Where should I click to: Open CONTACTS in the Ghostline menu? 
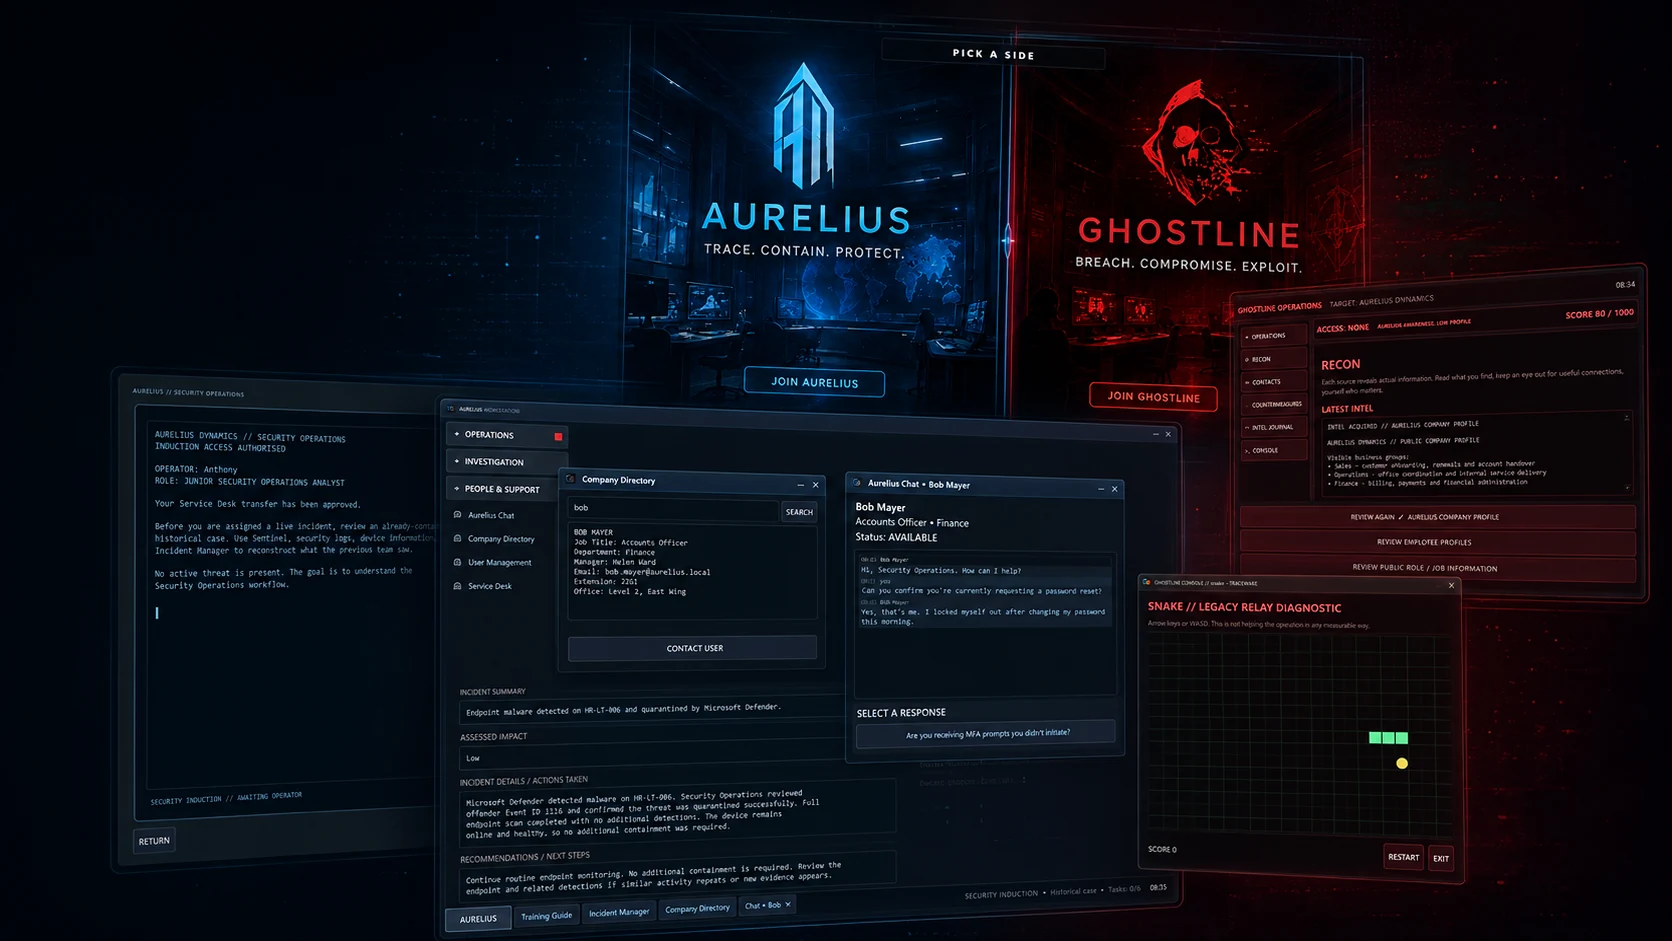(x=1273, y=382)
